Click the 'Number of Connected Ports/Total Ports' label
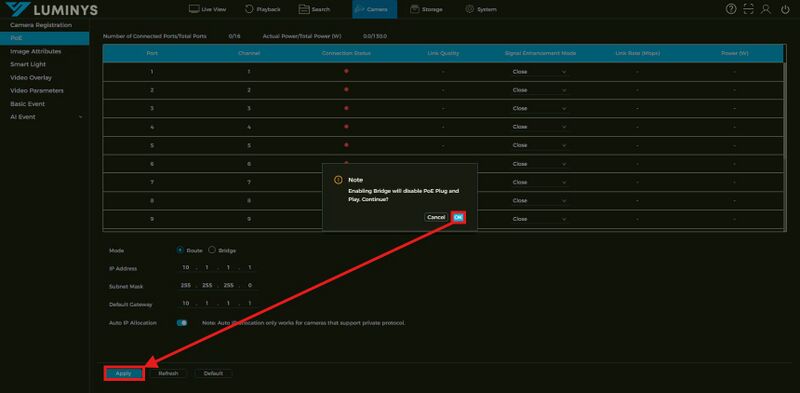Viewport: 800px width, 393px height. click(155, 36)
